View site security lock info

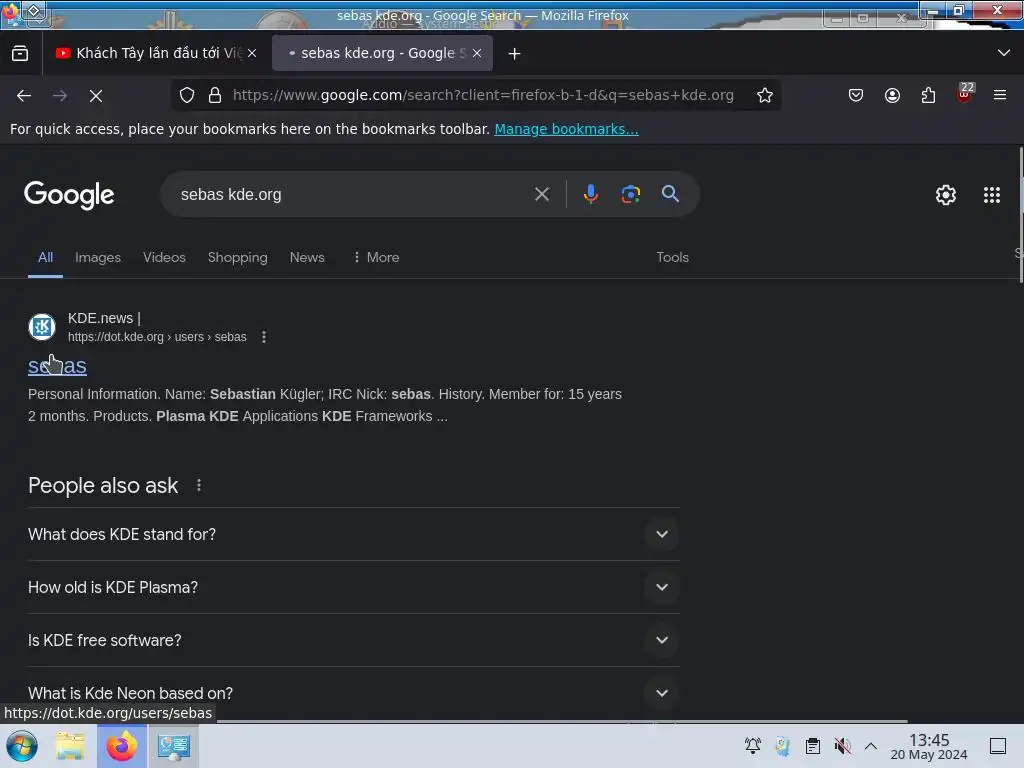coord(215,95)
